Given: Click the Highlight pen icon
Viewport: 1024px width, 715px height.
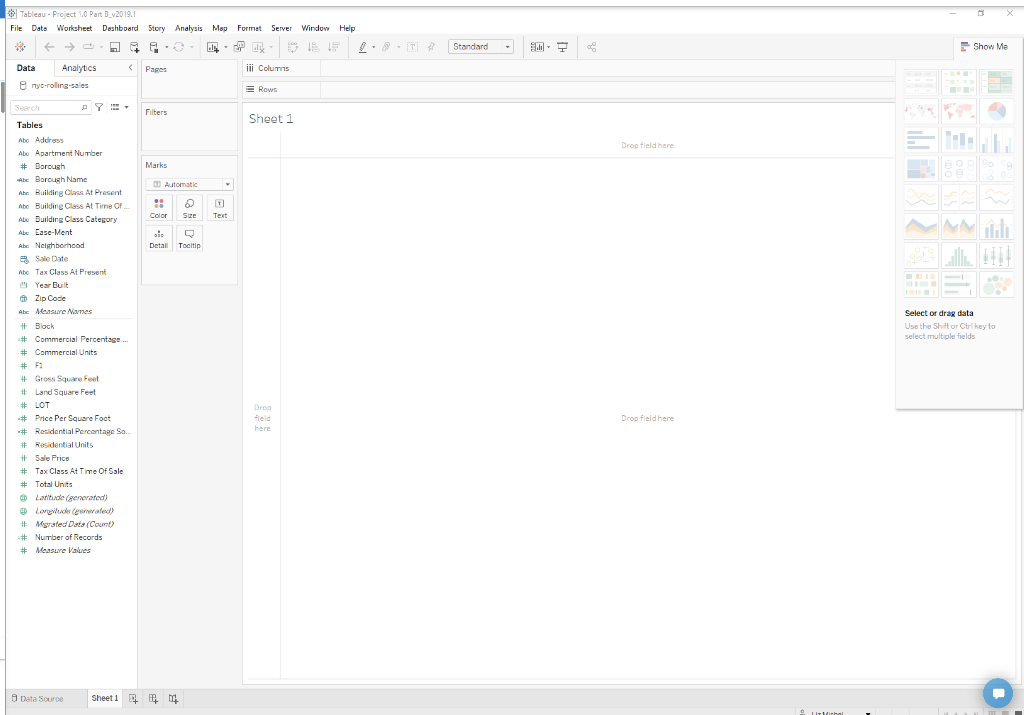Looking at the screenshot, I should pyautogui.click(x=362, y=47).
